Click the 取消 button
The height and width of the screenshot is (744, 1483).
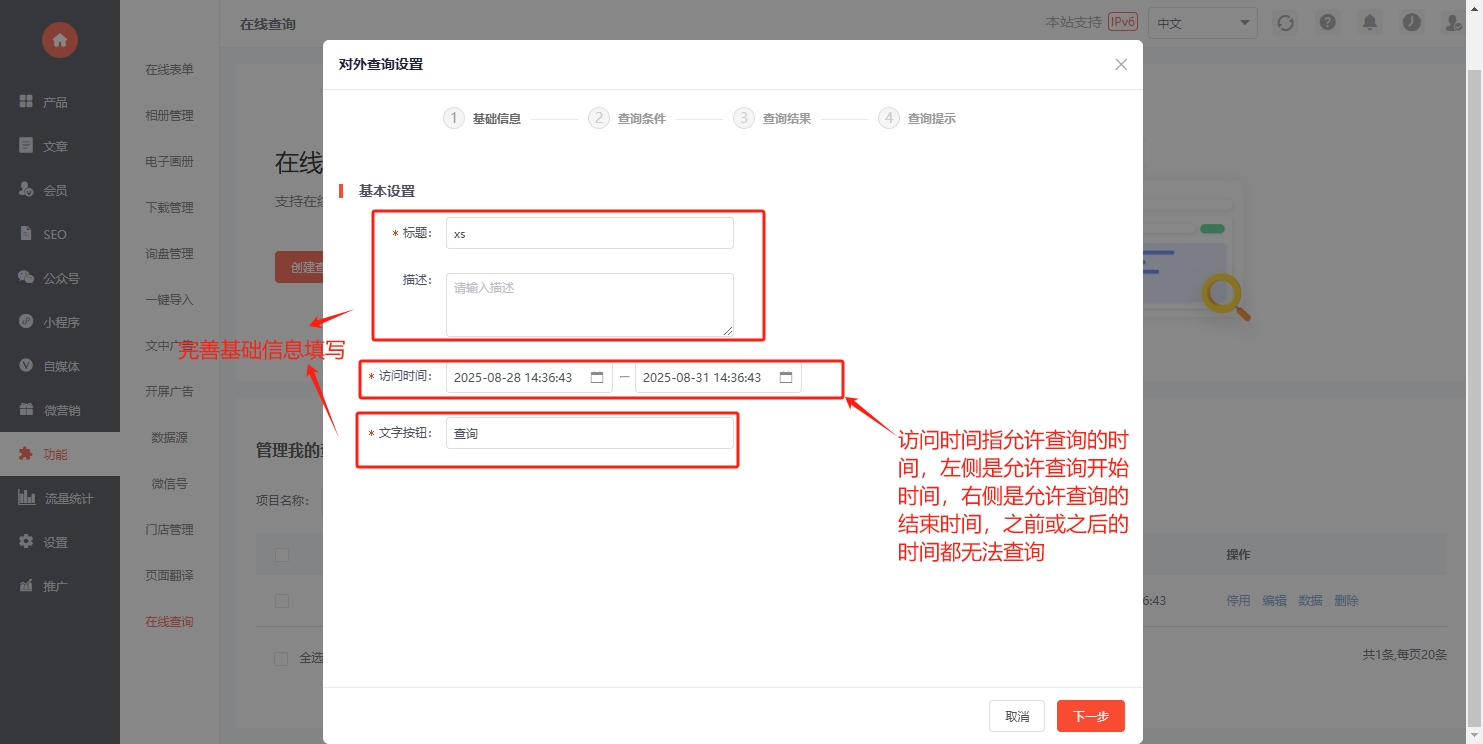1017,716
